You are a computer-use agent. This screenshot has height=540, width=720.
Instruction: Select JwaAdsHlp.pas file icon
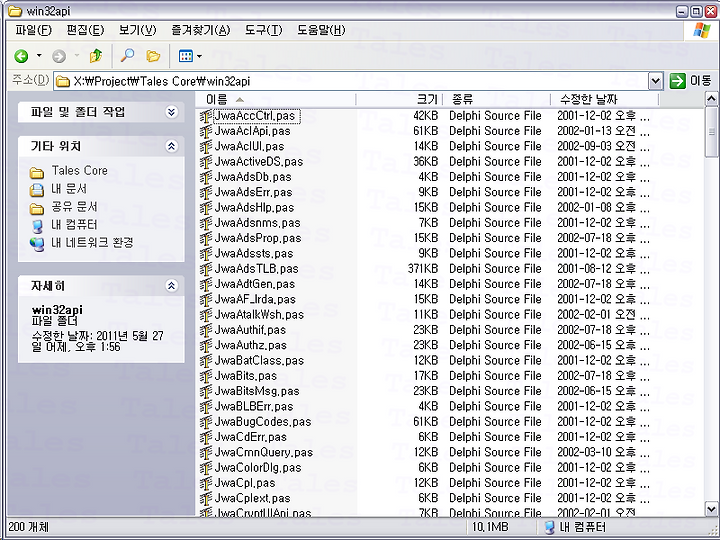(x=206, y=208)
